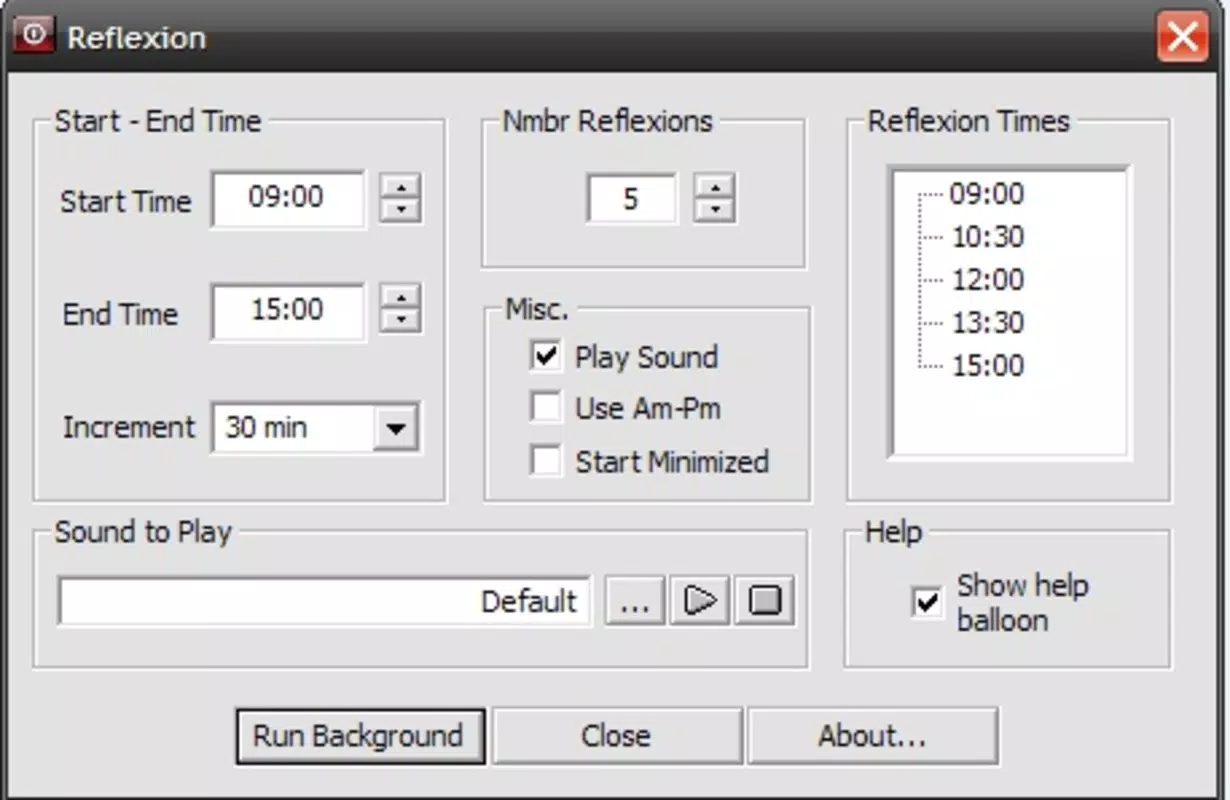Click the Nmbr Reflexions field showing 5

coord(631,198)
